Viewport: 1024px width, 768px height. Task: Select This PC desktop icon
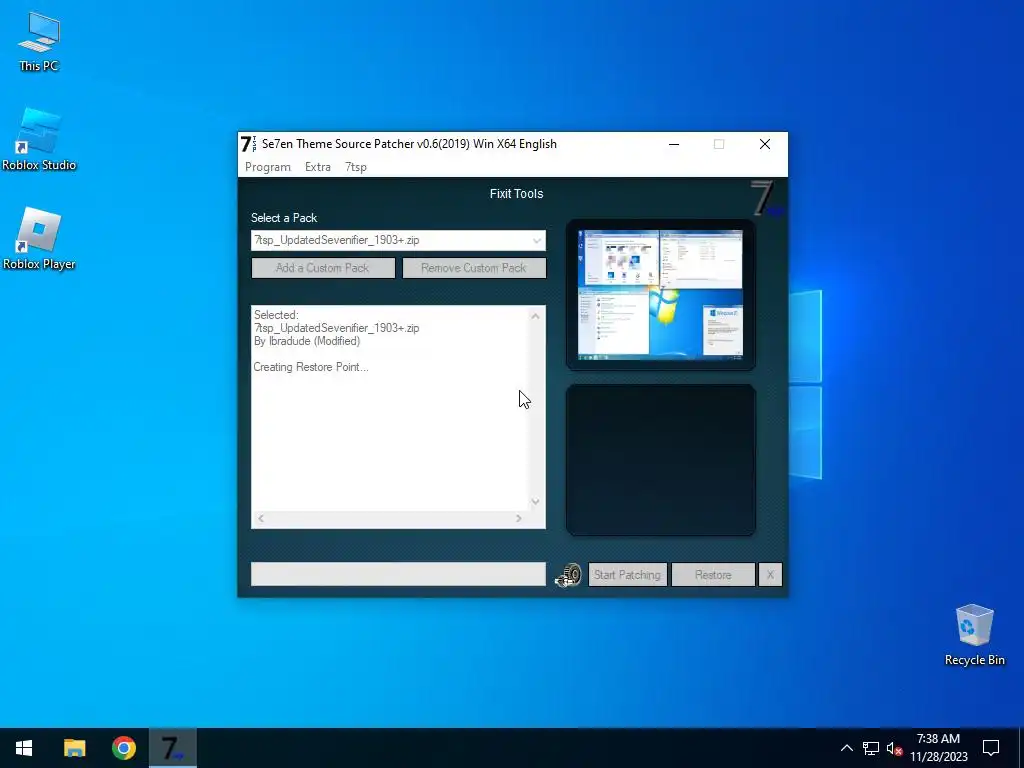point(39,40)
